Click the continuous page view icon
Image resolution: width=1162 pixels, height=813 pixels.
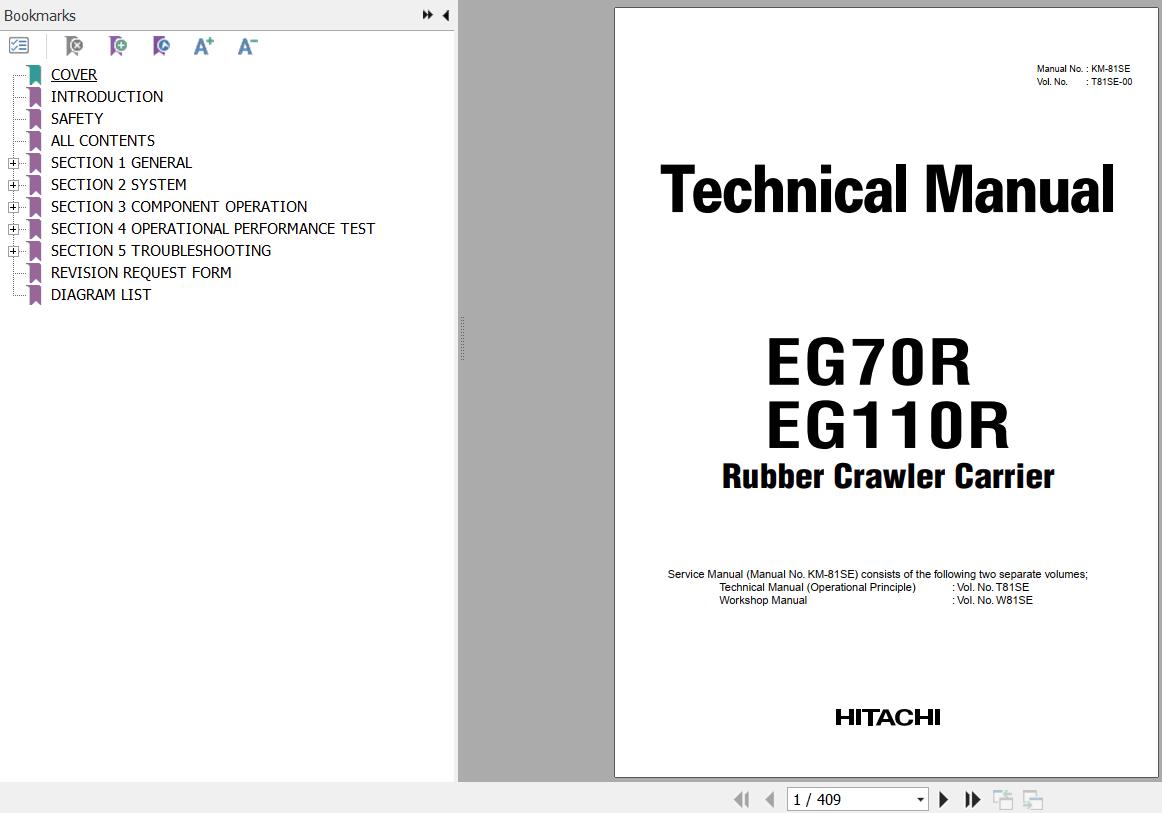coord(1032,800)
